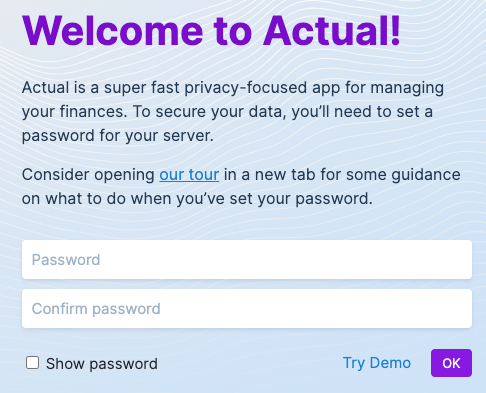Click the word "privacy-focused" in the description
The height and width of the screenshot is (393, 486).
[246, 88]
